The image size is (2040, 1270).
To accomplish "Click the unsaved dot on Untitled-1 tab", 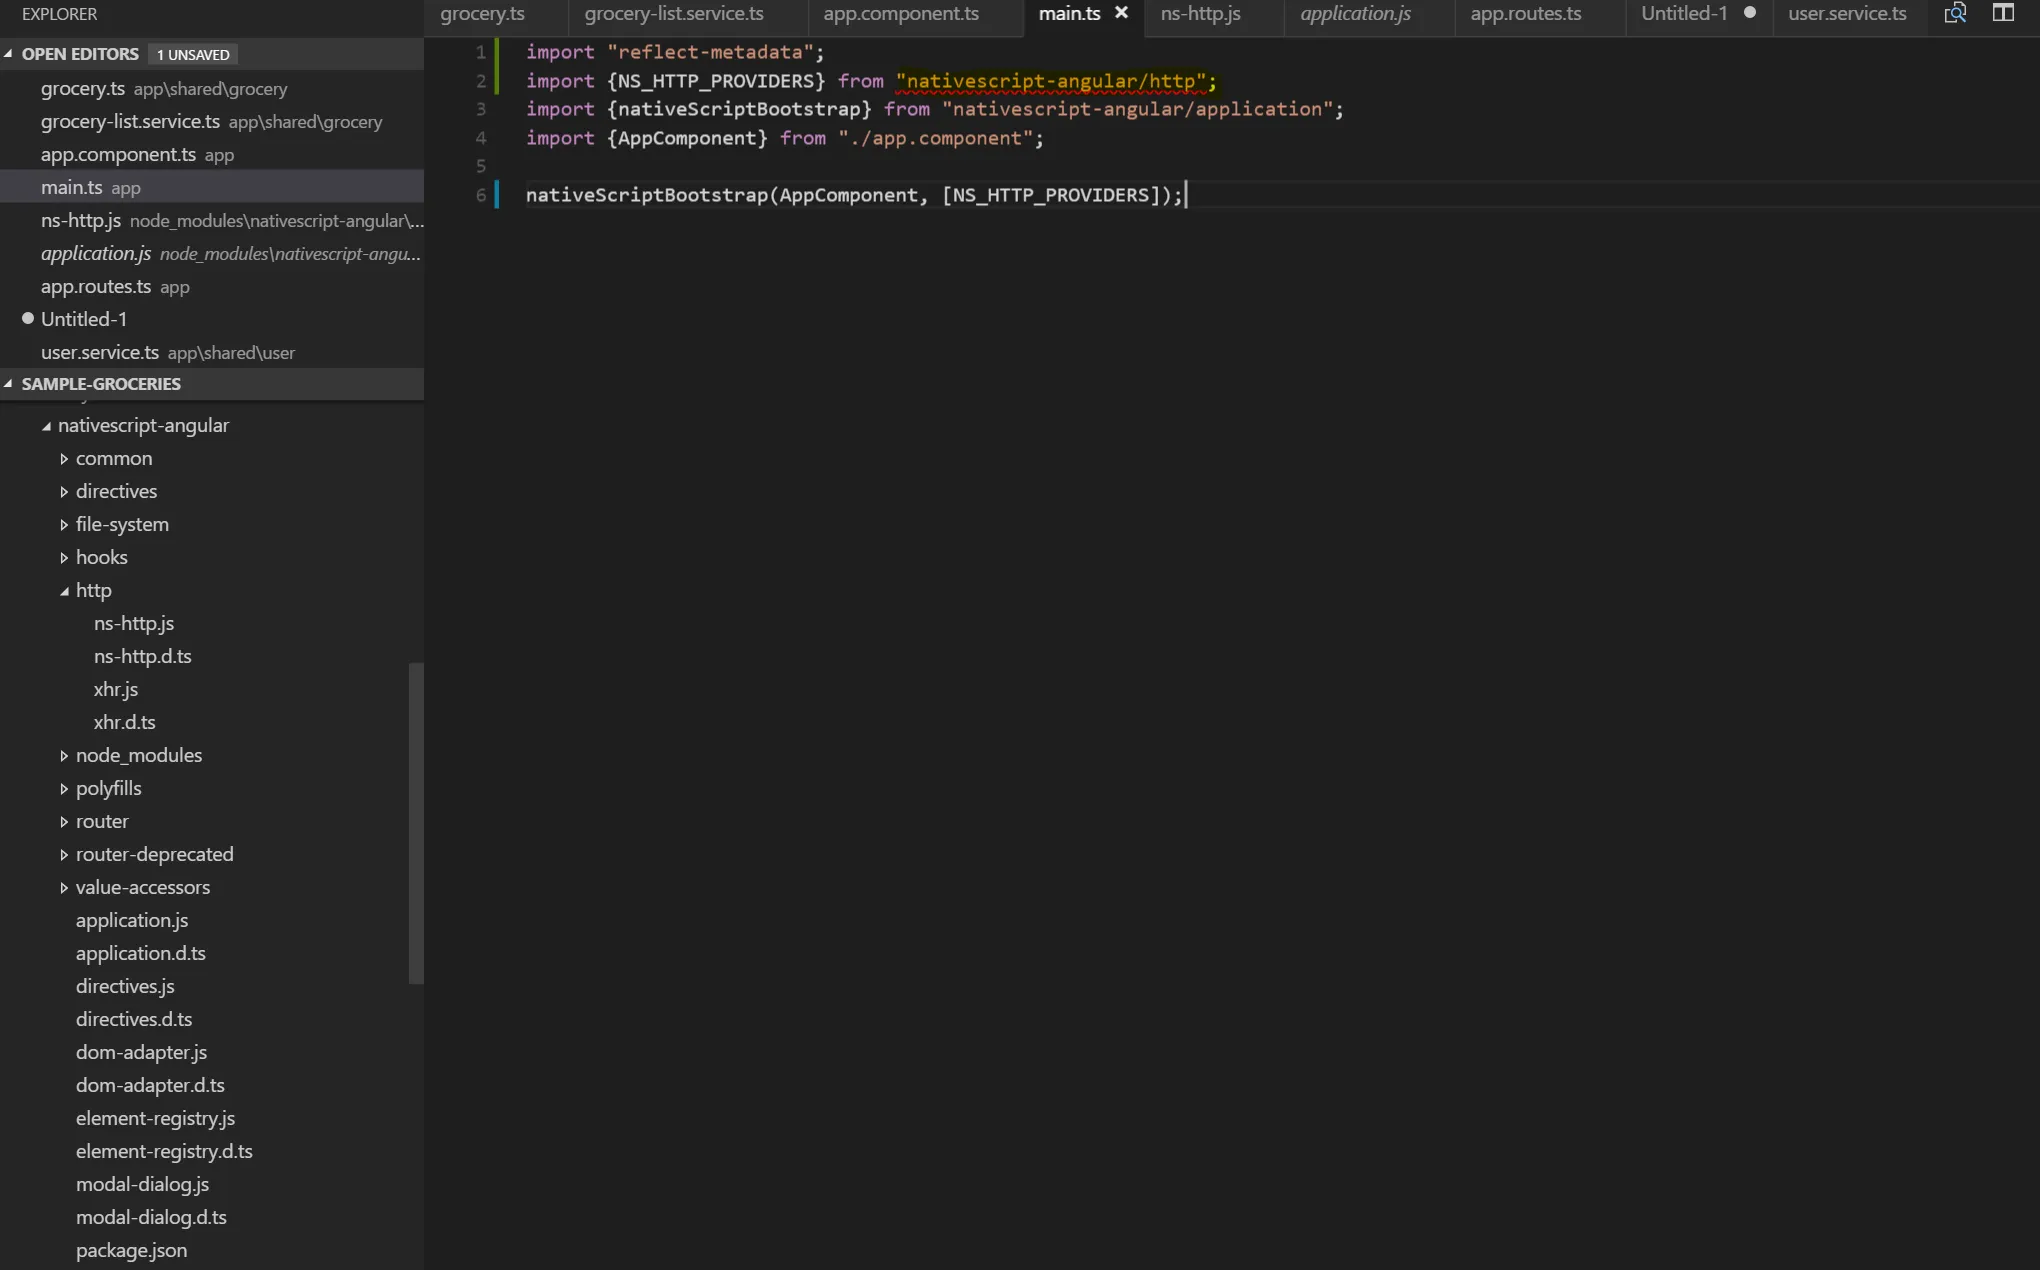I will (1750, 13).
